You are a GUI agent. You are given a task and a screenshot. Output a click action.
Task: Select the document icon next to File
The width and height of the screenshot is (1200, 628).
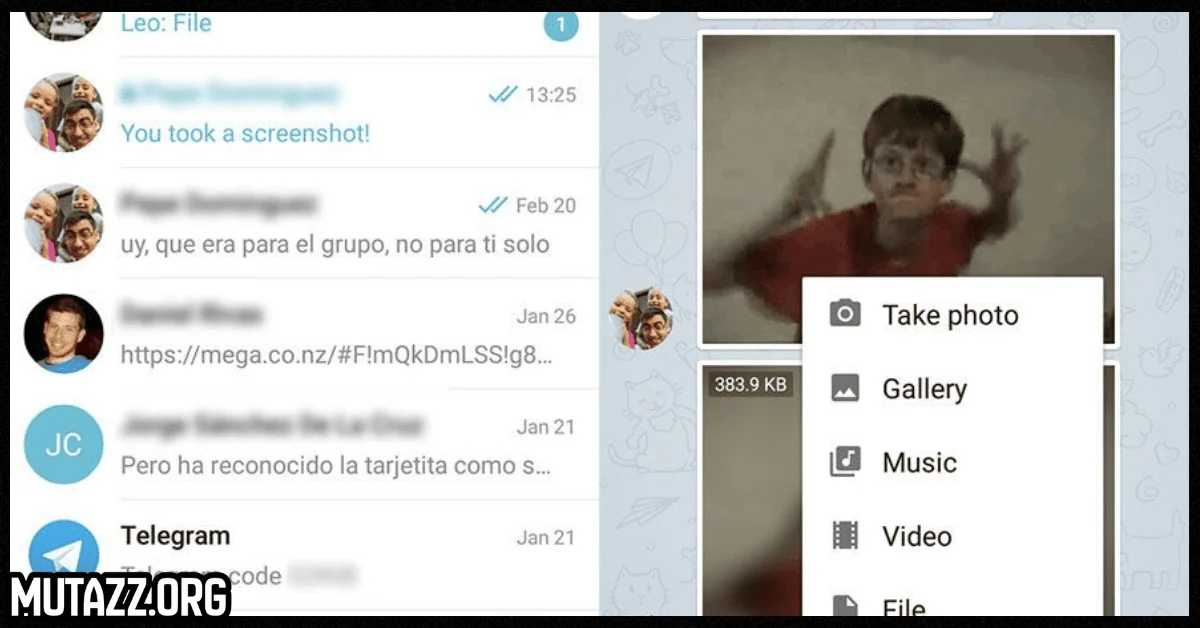coord(845,604)
